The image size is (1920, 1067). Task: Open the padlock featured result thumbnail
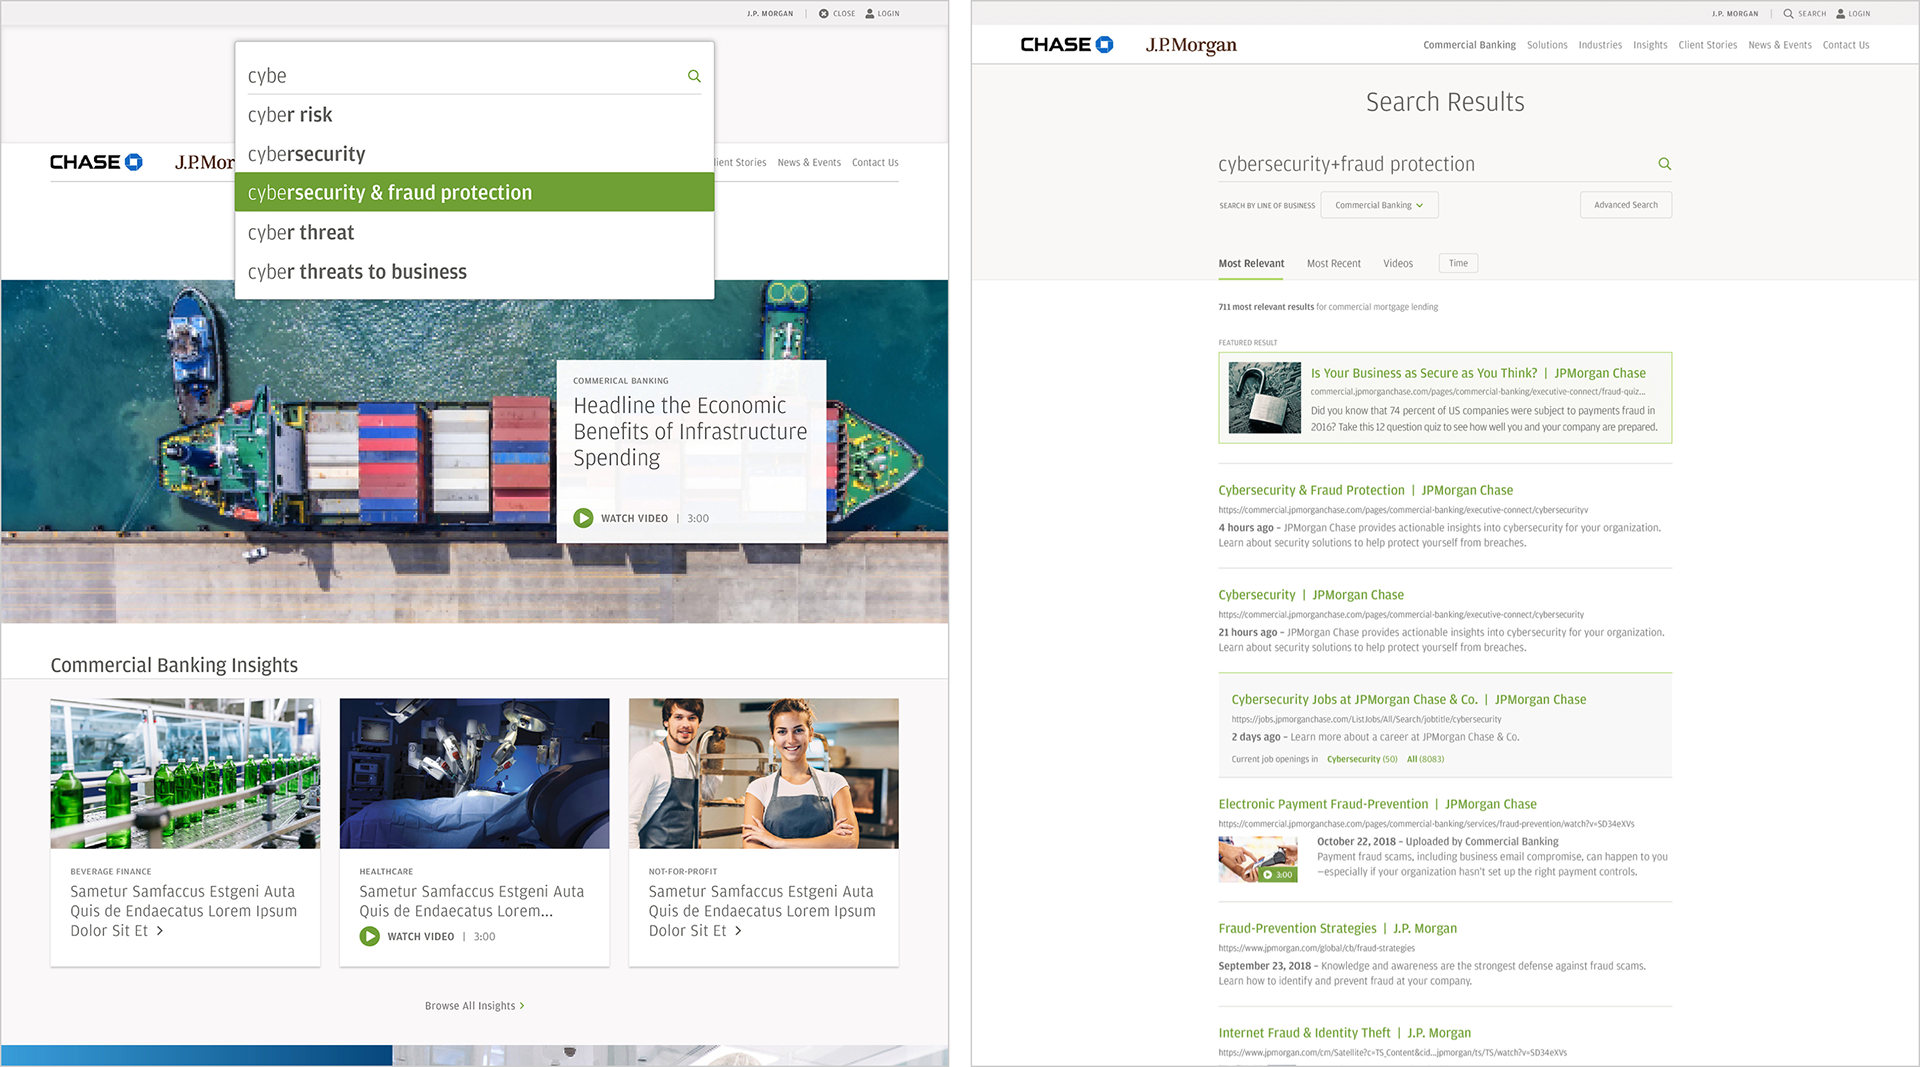tap(1264, 398)
